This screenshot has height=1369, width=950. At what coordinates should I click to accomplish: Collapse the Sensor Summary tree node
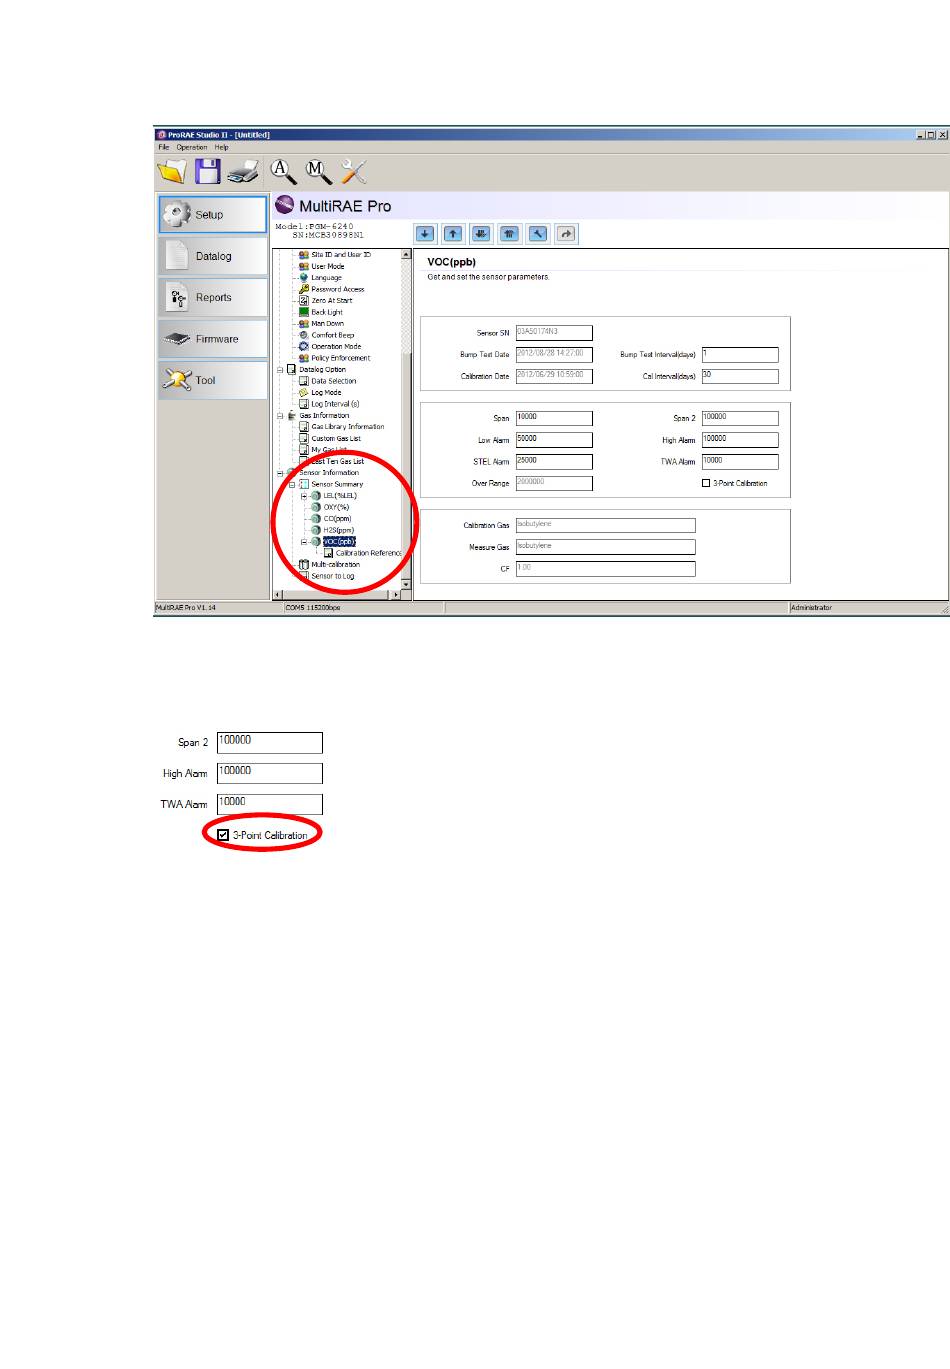(292, 484)
